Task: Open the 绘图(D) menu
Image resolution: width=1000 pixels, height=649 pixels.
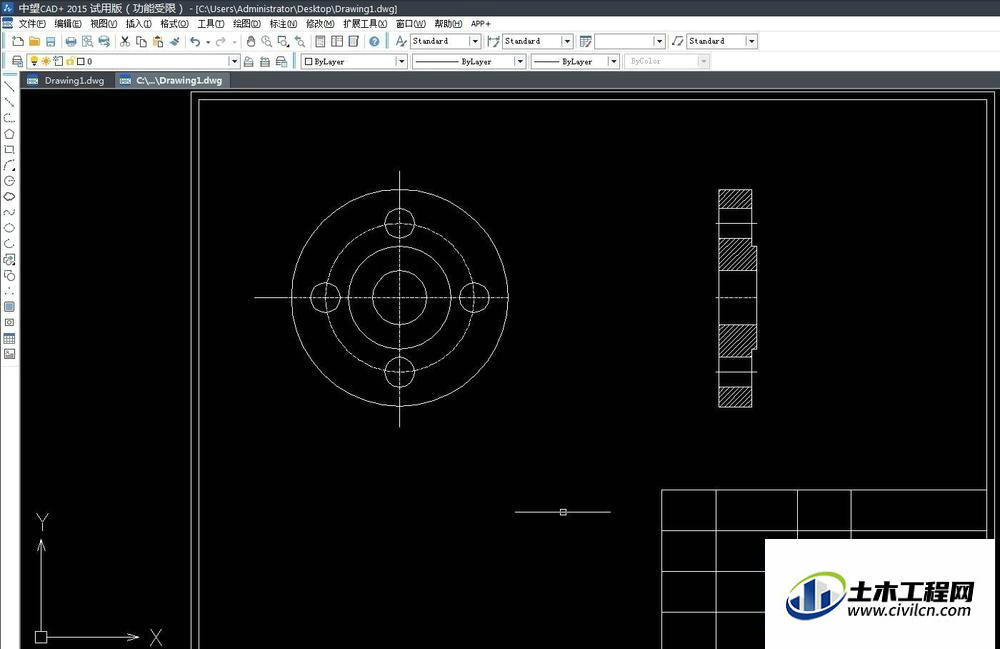Action: (246, 24)
